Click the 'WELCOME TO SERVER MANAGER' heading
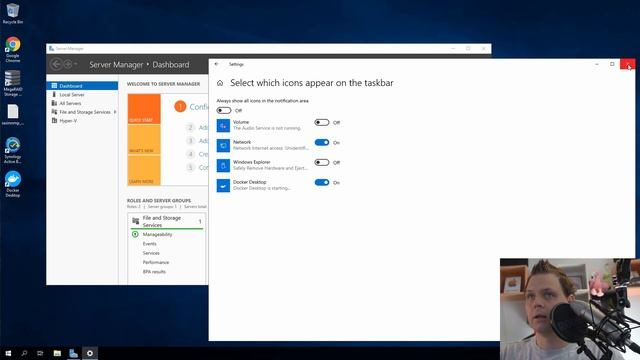The width and height of the screenshot is (640, 360). [163, 84]
